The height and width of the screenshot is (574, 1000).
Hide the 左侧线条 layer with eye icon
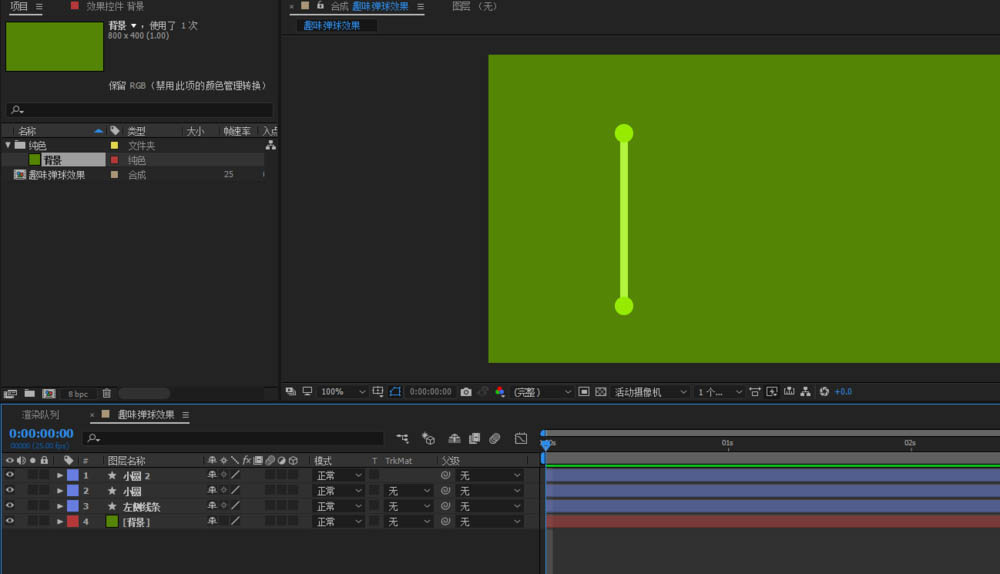pos(10,505)
